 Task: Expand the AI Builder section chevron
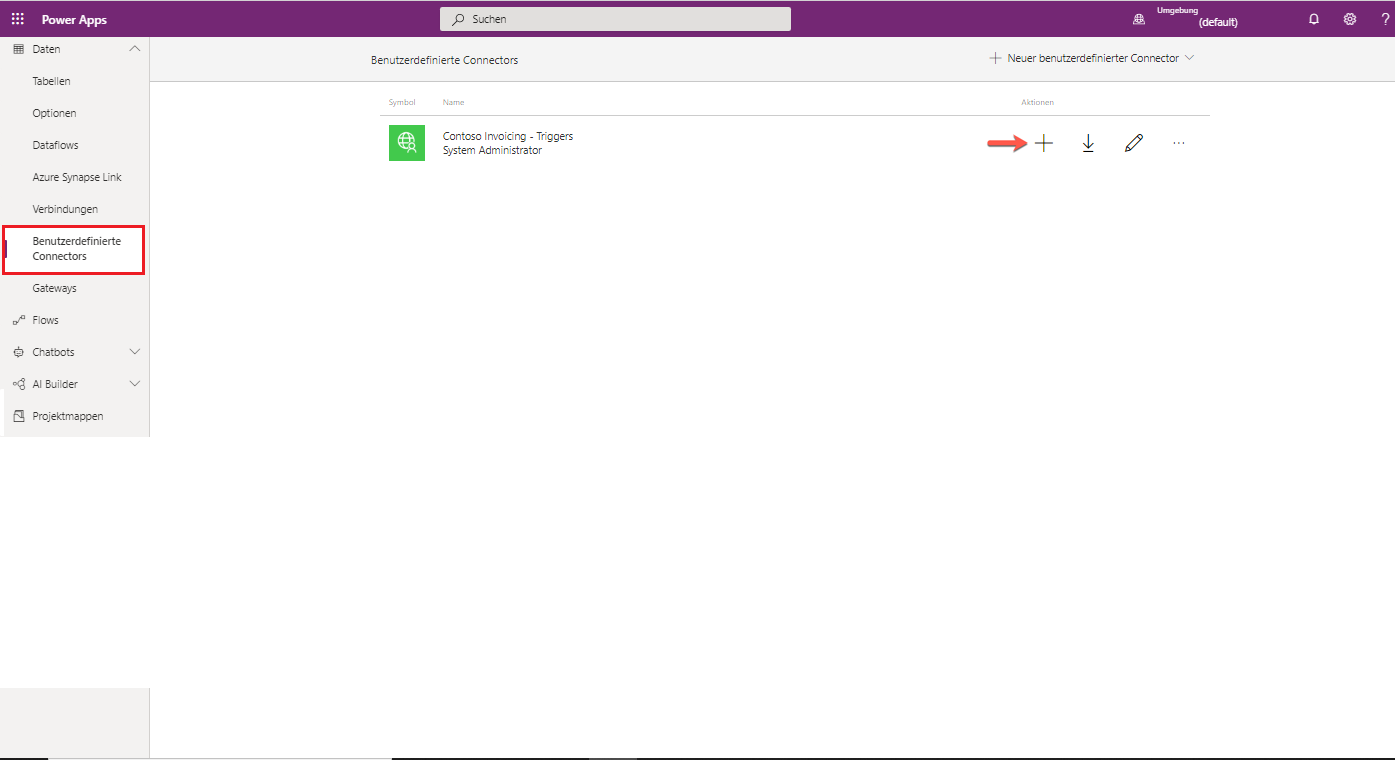click(x=135, y=384)
